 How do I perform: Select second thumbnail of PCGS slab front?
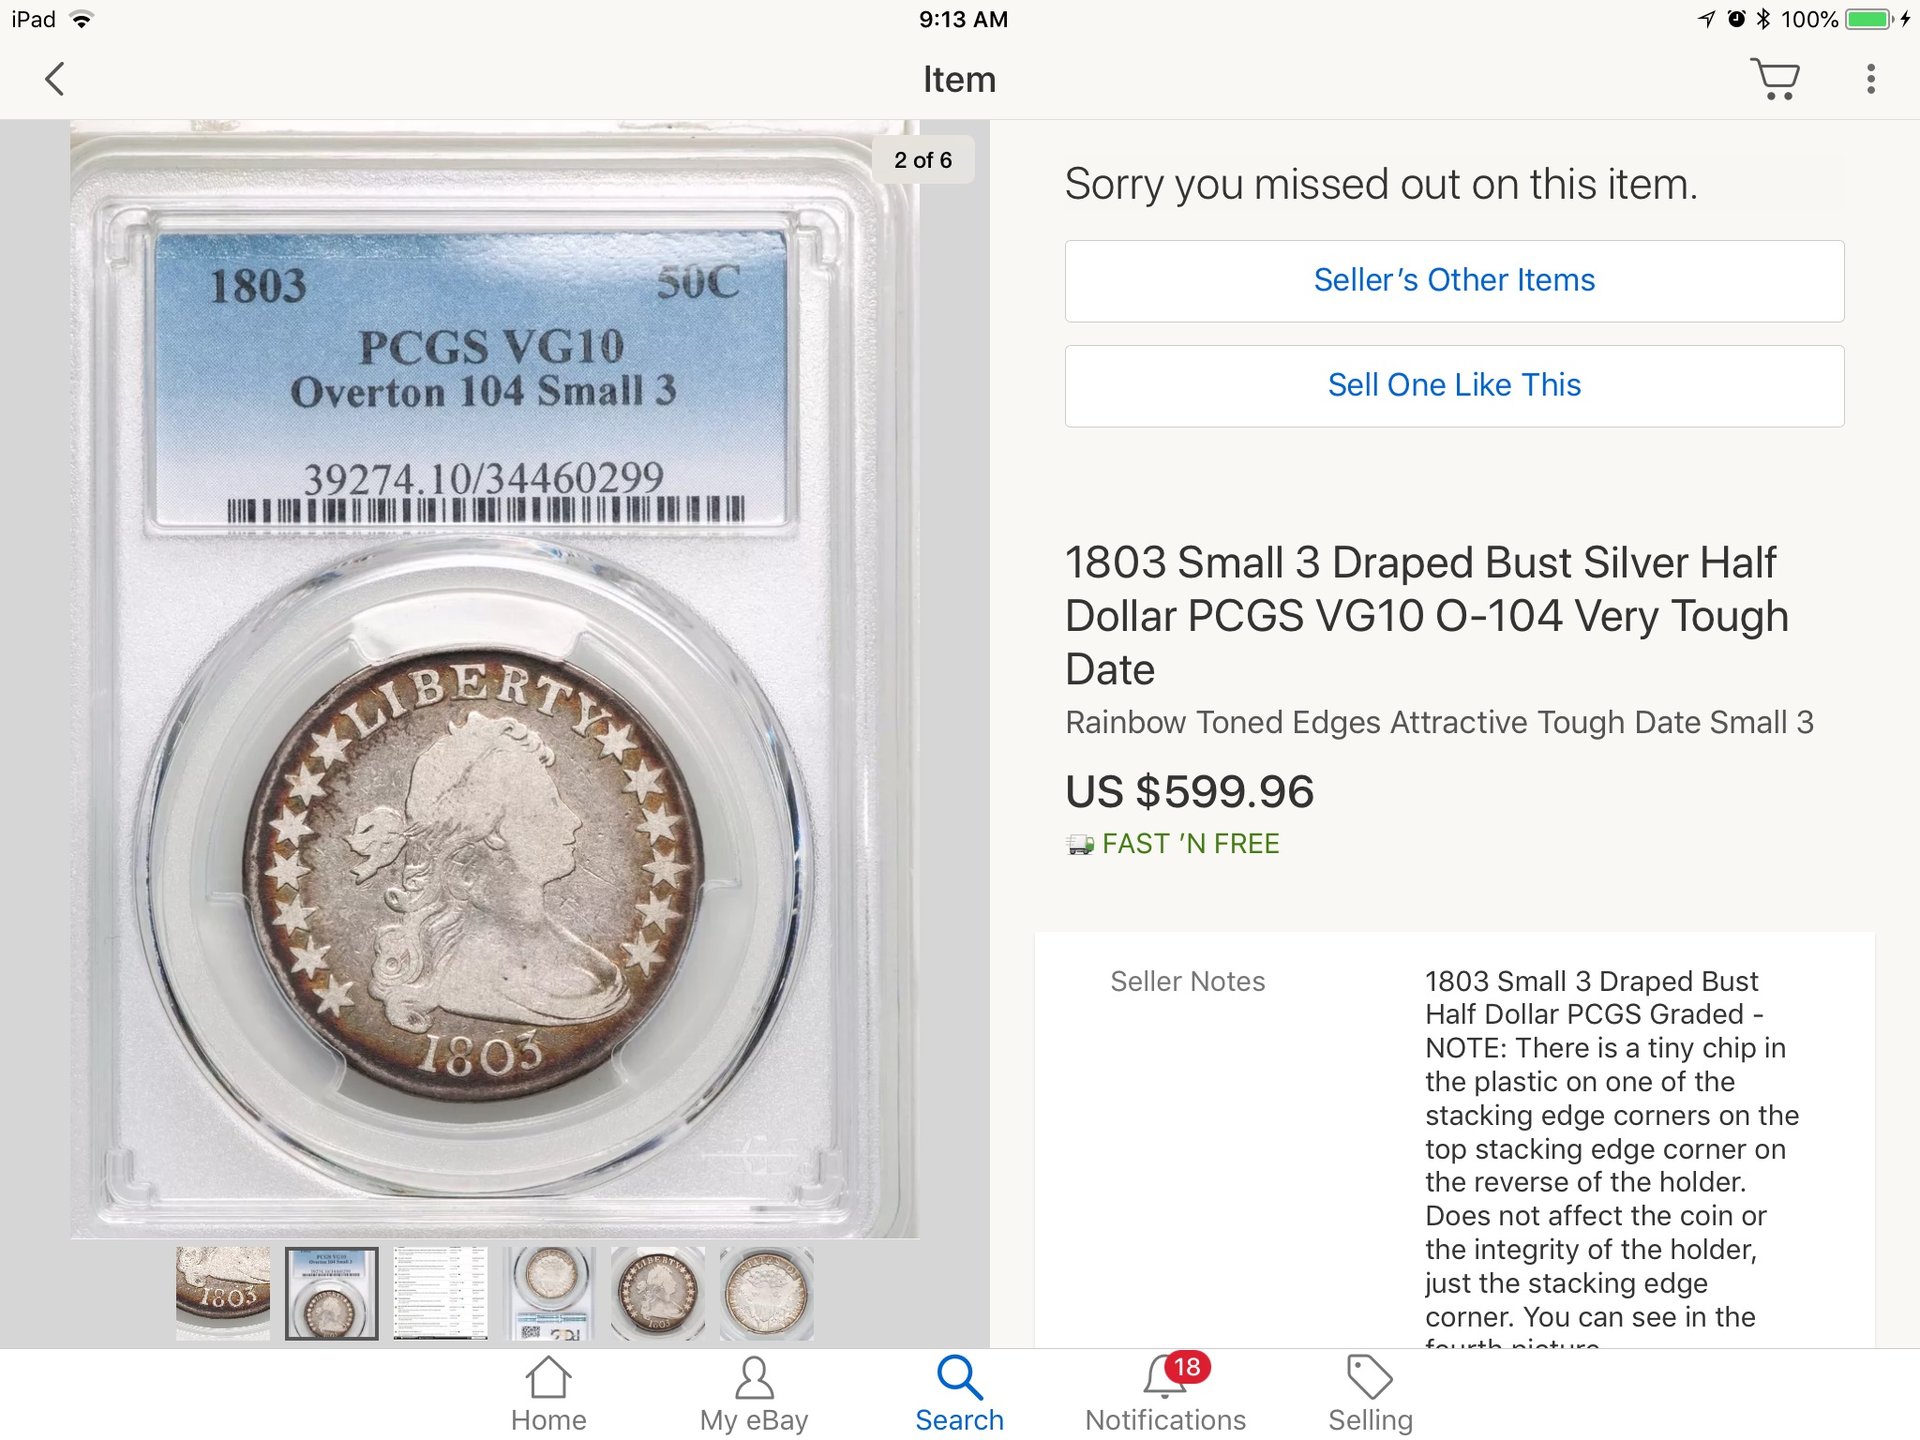pos(332,1293)
